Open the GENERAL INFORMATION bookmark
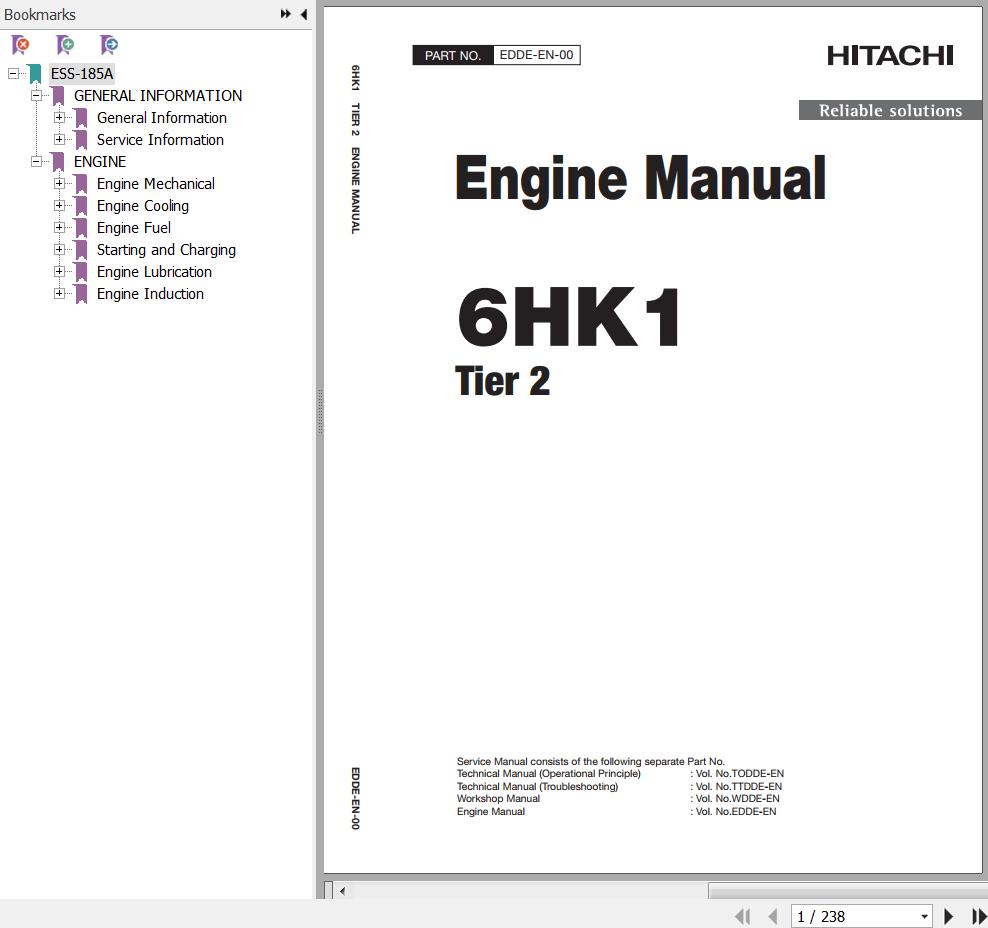This screenshot has width=988, height=928. pyautogui.click(x=158, y=96)
